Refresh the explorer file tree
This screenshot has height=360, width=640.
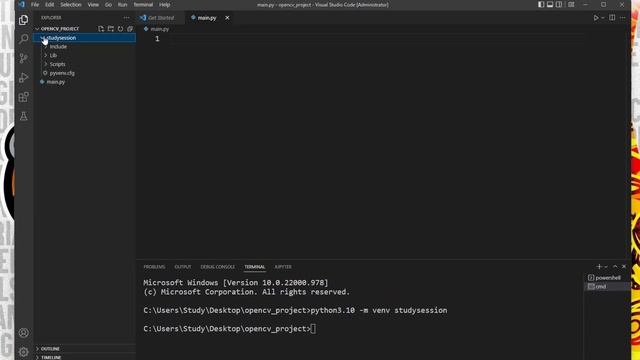tap(120, 29)
